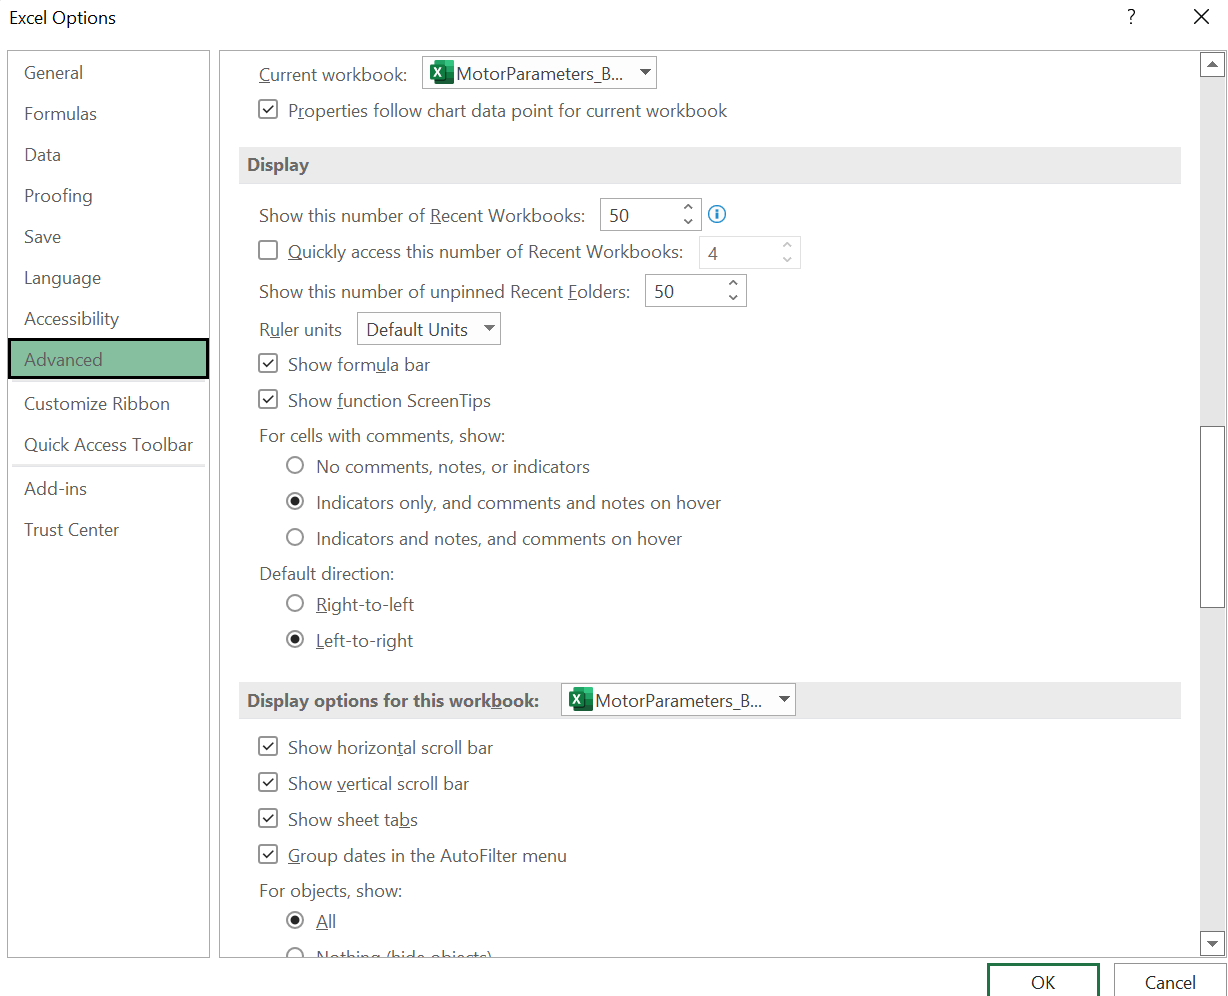Open the Ruler units dropdown
The image size is (1228, 996).
tap(429, 329)
